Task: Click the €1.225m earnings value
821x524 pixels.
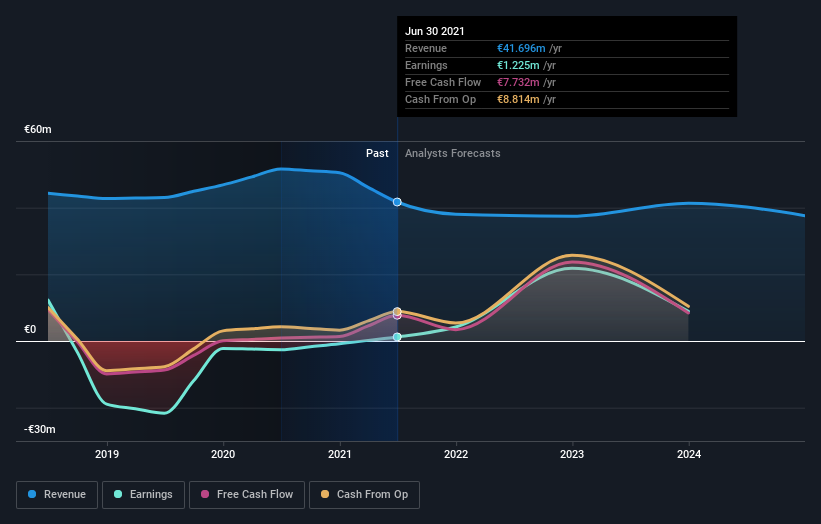Action: [x=518, y=65]
